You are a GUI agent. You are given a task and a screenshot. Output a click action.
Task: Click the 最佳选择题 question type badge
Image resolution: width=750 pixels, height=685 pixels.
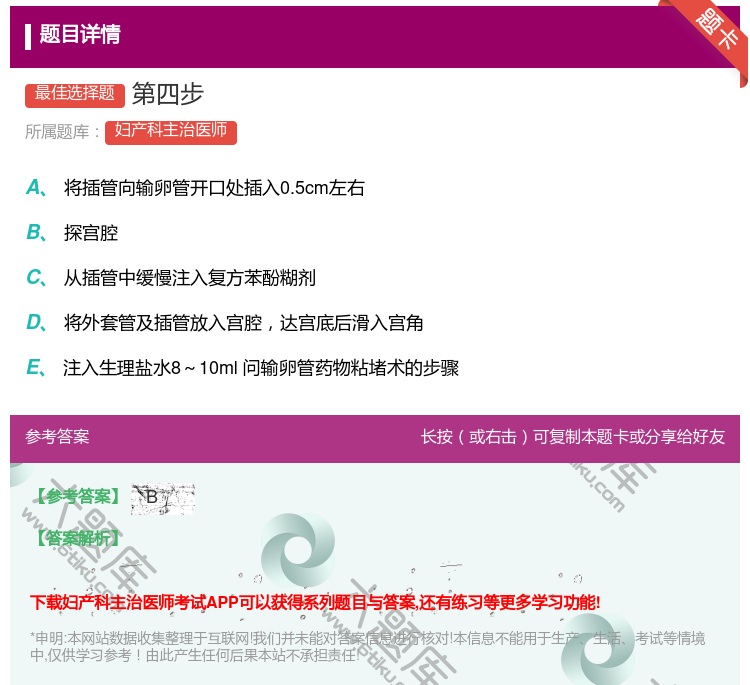pyautogui.click(x=75, y=95)
